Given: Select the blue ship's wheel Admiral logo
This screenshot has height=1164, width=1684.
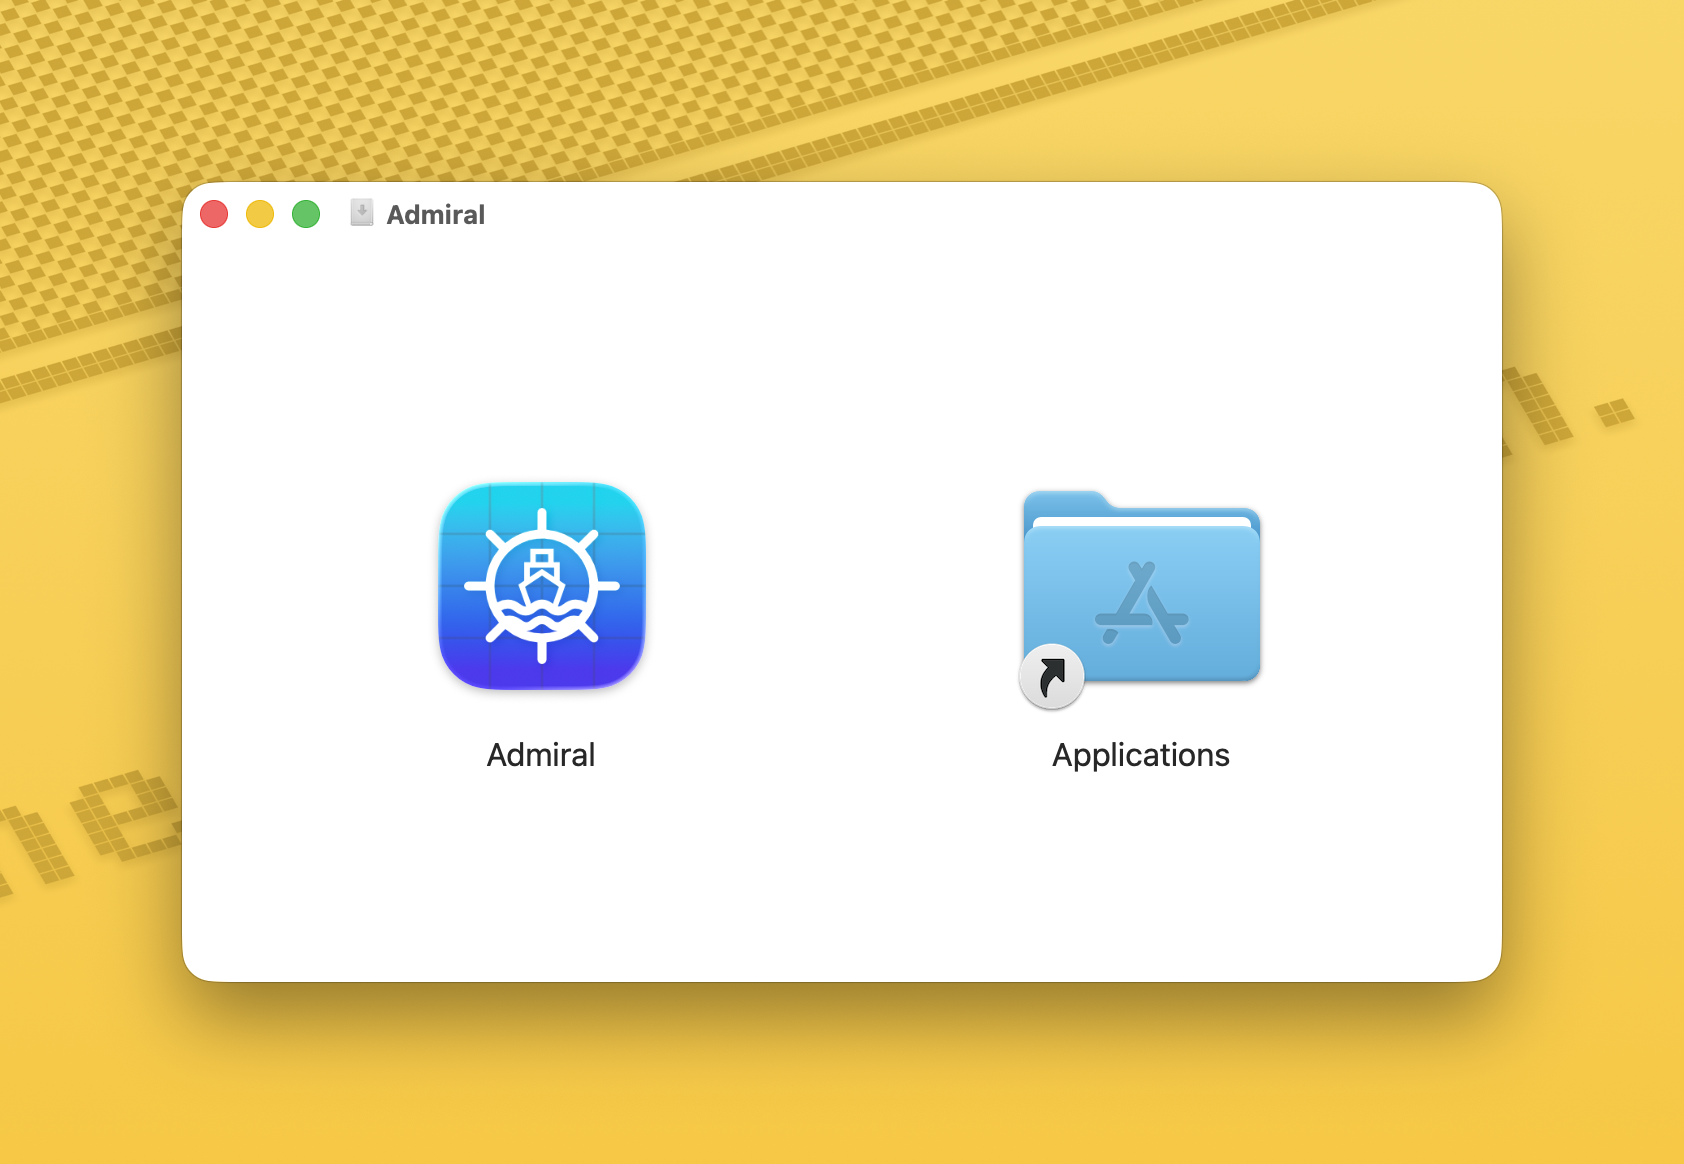Looking at the screenshot, I should [541, 586].
